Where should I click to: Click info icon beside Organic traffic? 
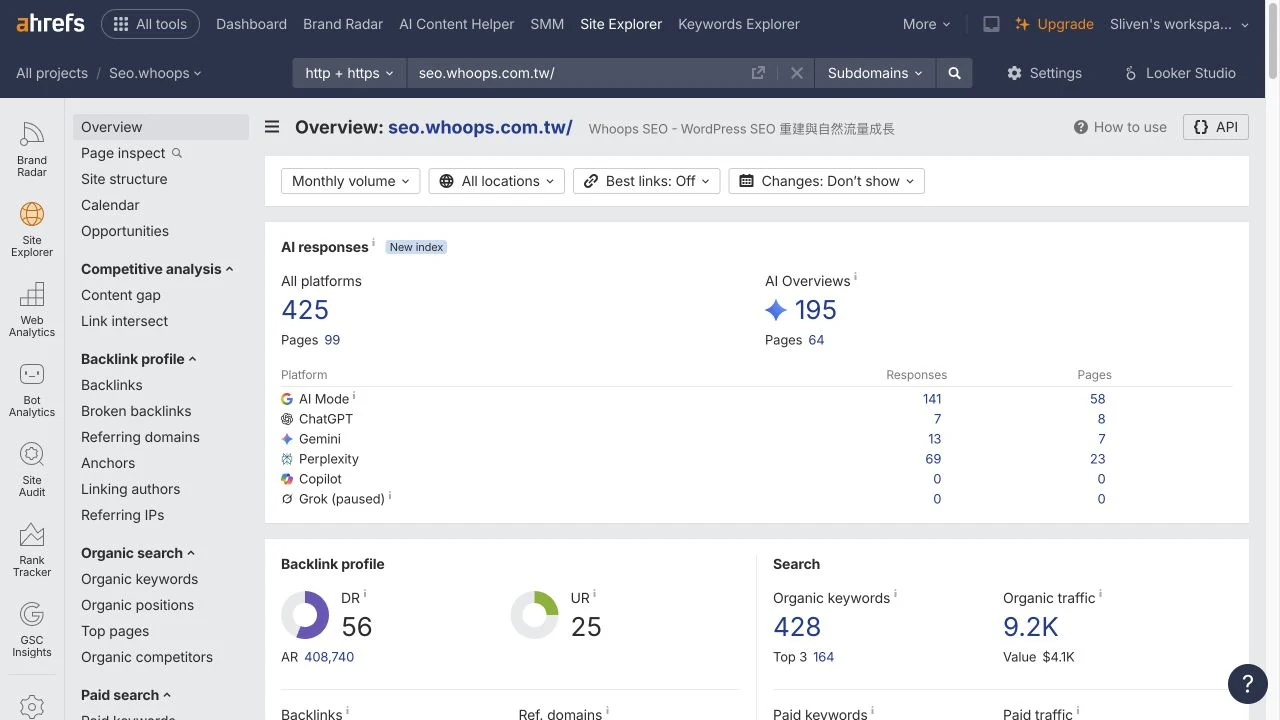(1100, 594)
